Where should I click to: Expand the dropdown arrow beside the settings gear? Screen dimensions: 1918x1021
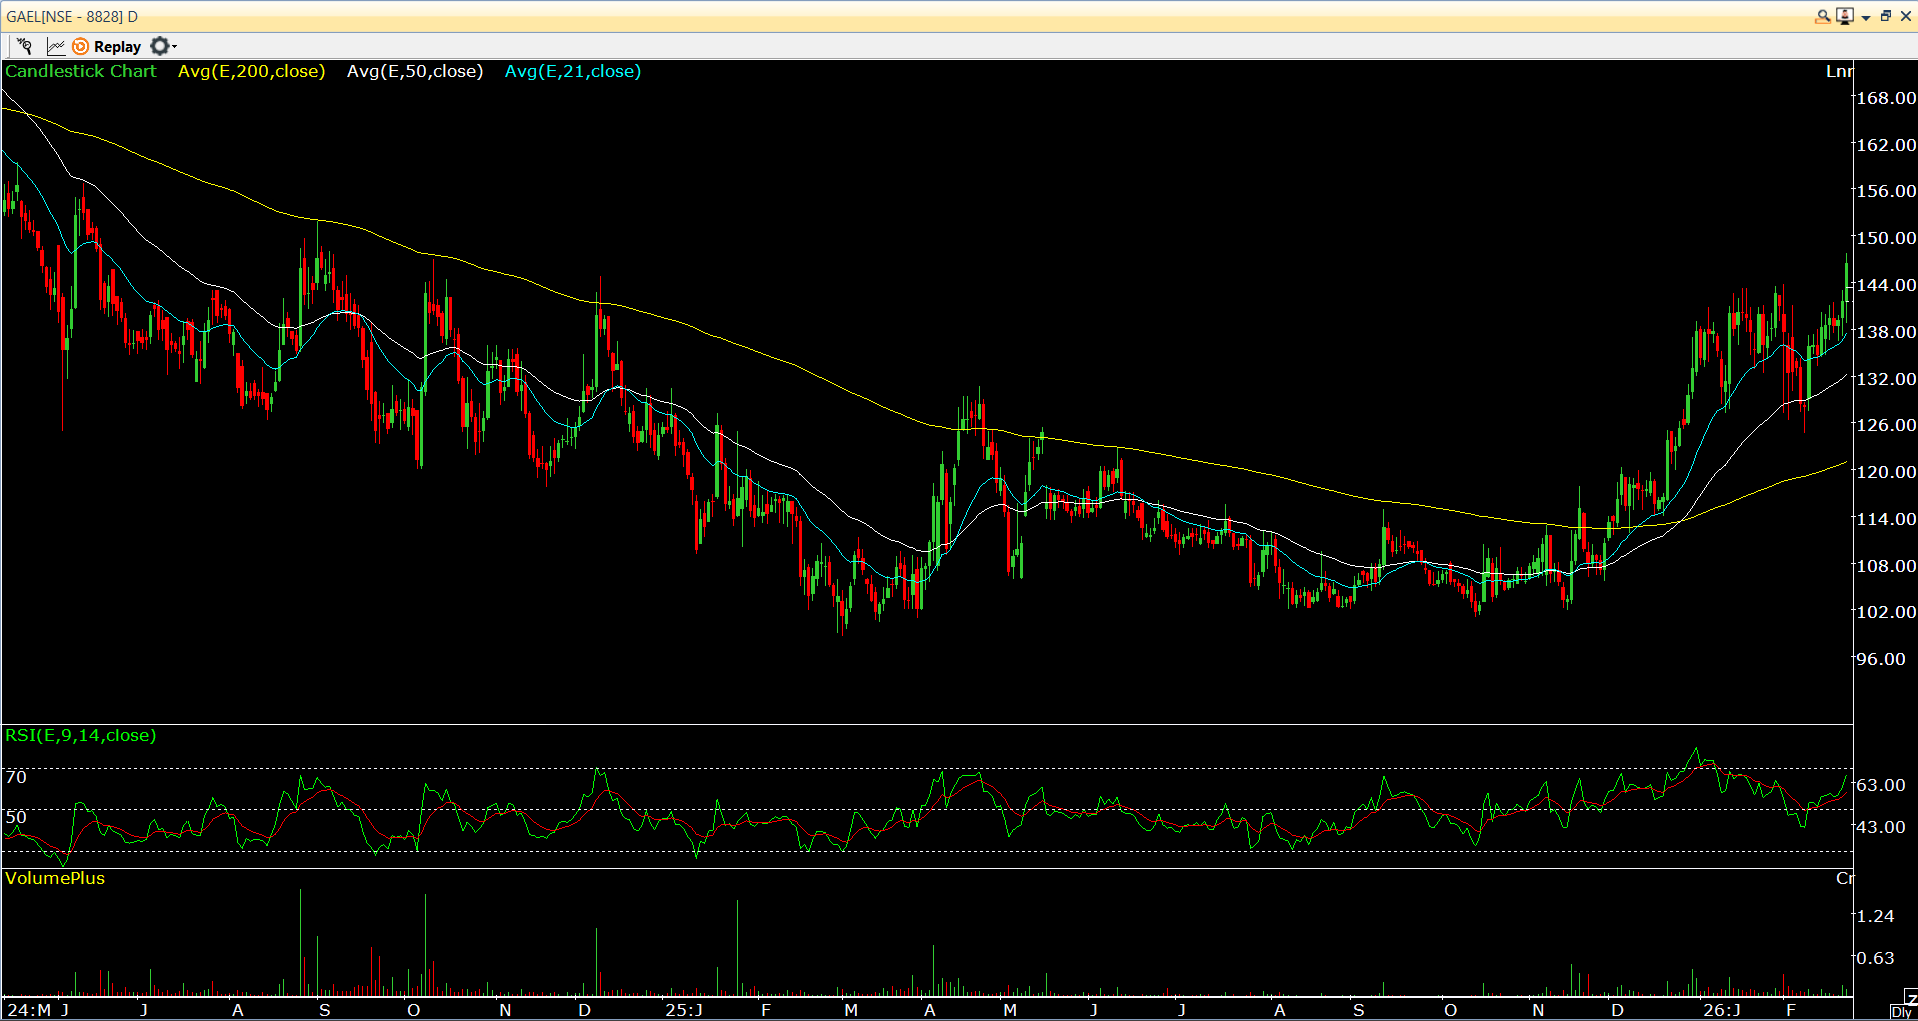coord(173,47)
